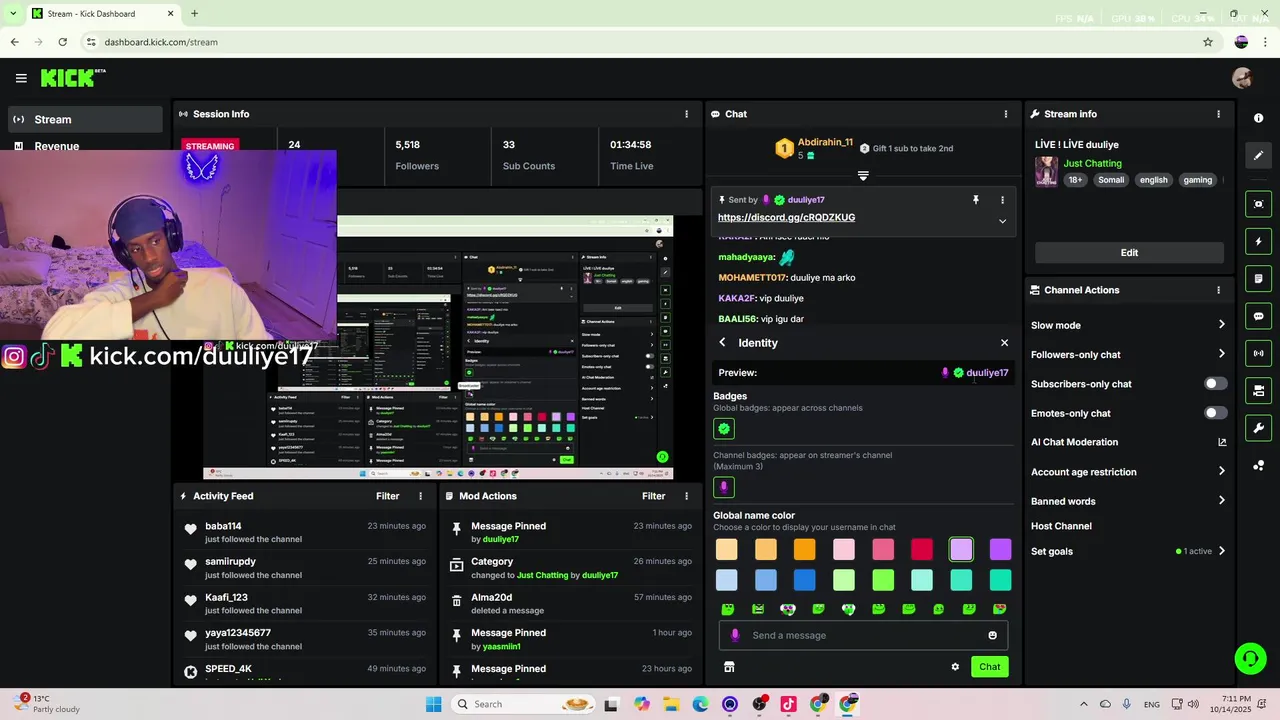
Task: Click the green support headset button
Action: coord(1250,658)
